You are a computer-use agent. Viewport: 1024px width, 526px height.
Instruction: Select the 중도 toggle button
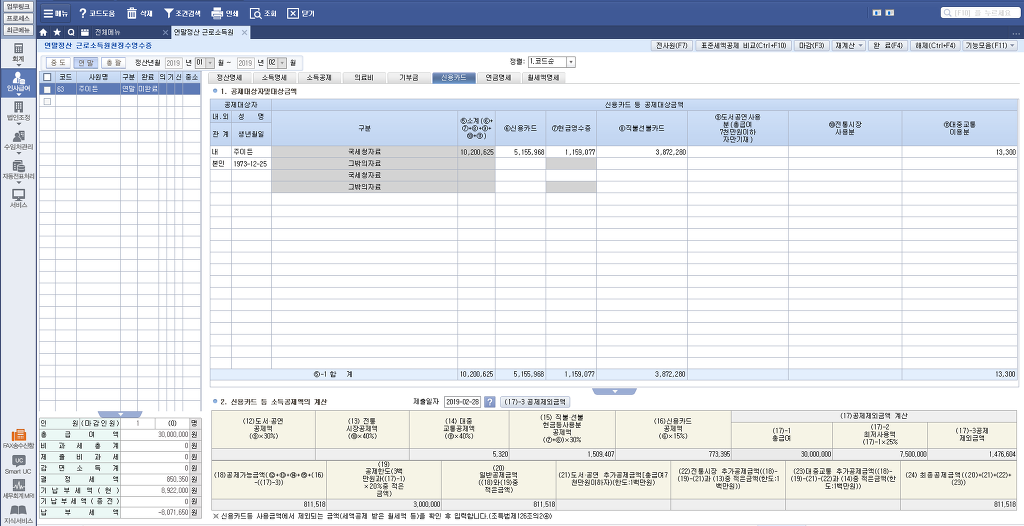[x=59, y=63]
